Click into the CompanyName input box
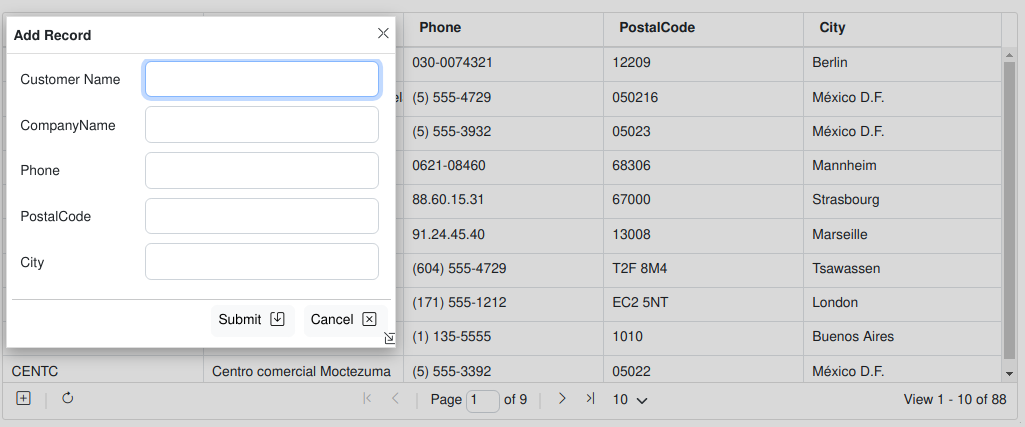The image size is (1025, 427). pos(262,125)
